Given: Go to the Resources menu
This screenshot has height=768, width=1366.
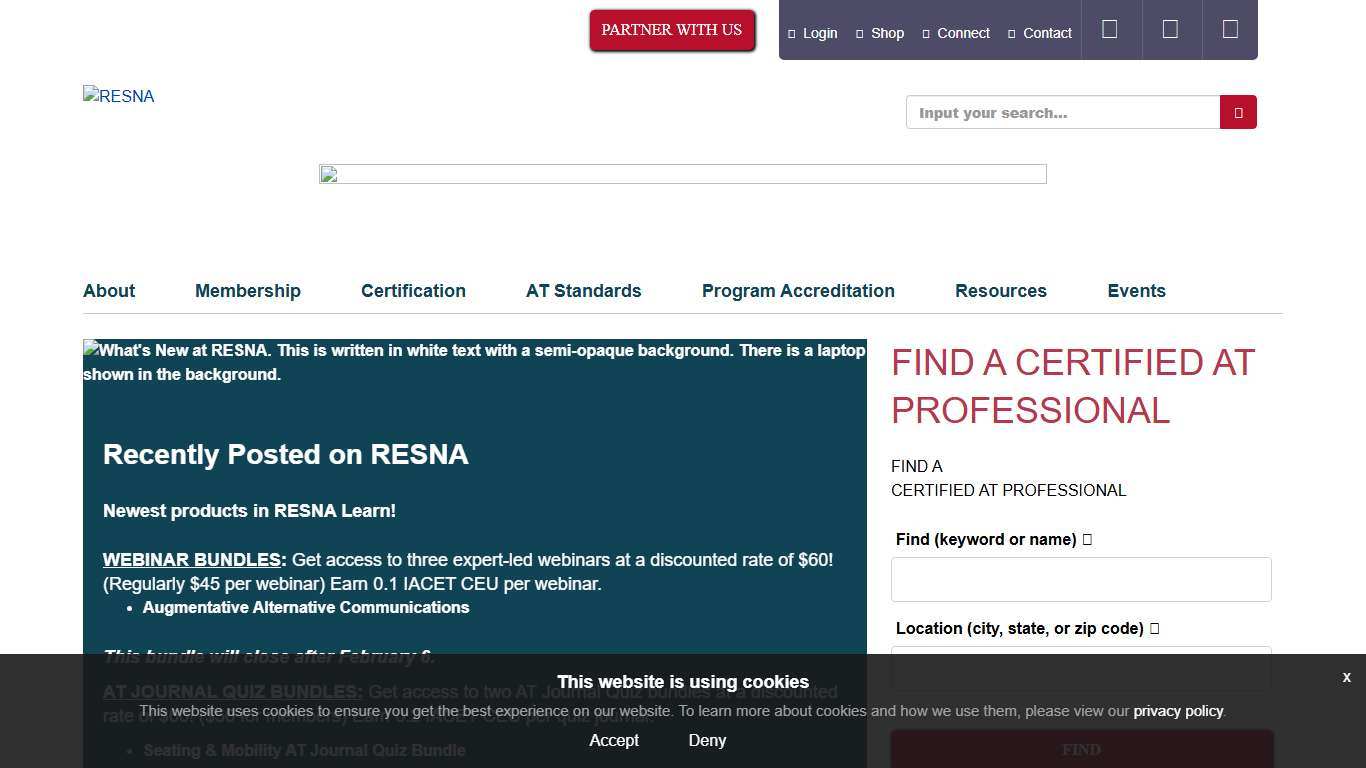Looking at the screenshot, I should (x=1000, y=291).
